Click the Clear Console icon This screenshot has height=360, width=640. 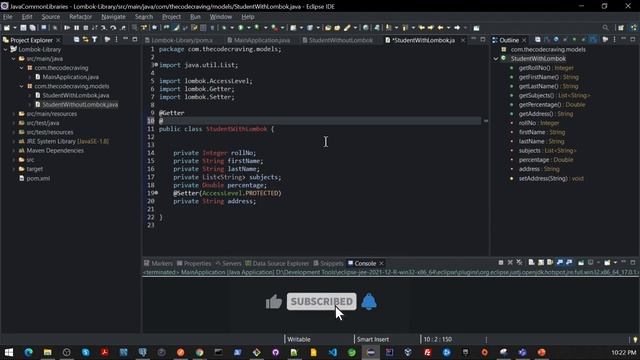click(x=531, y=262)
